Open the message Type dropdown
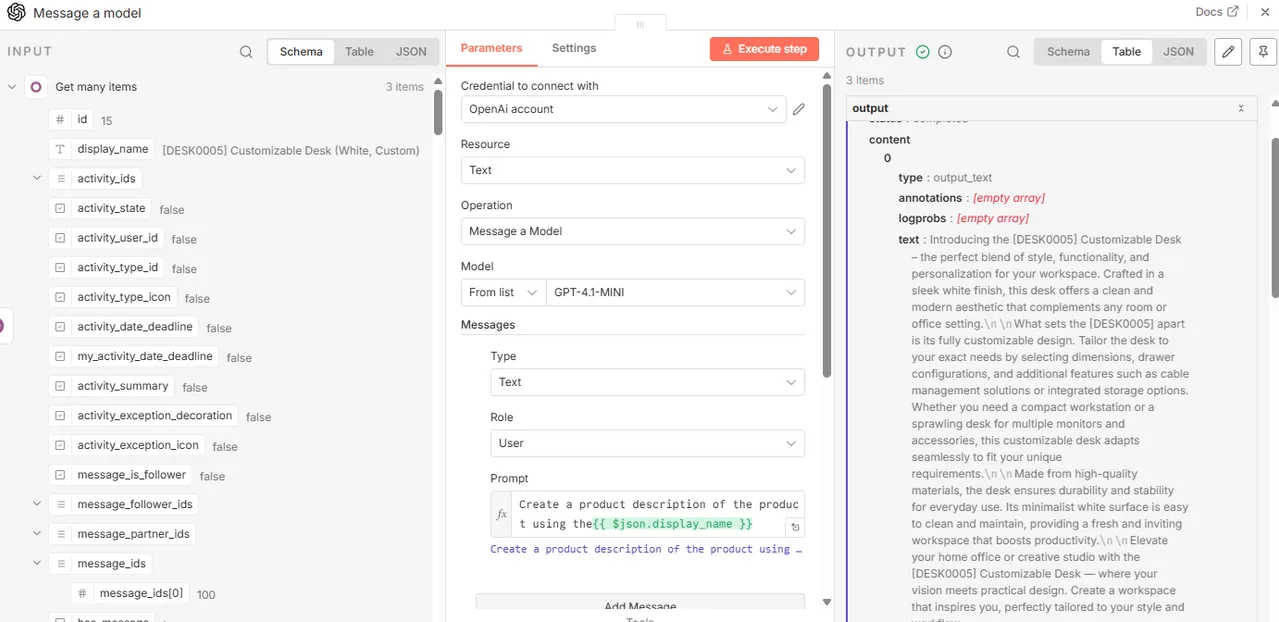Viewport: 1279px width, 622px height. tap(647, 382)
